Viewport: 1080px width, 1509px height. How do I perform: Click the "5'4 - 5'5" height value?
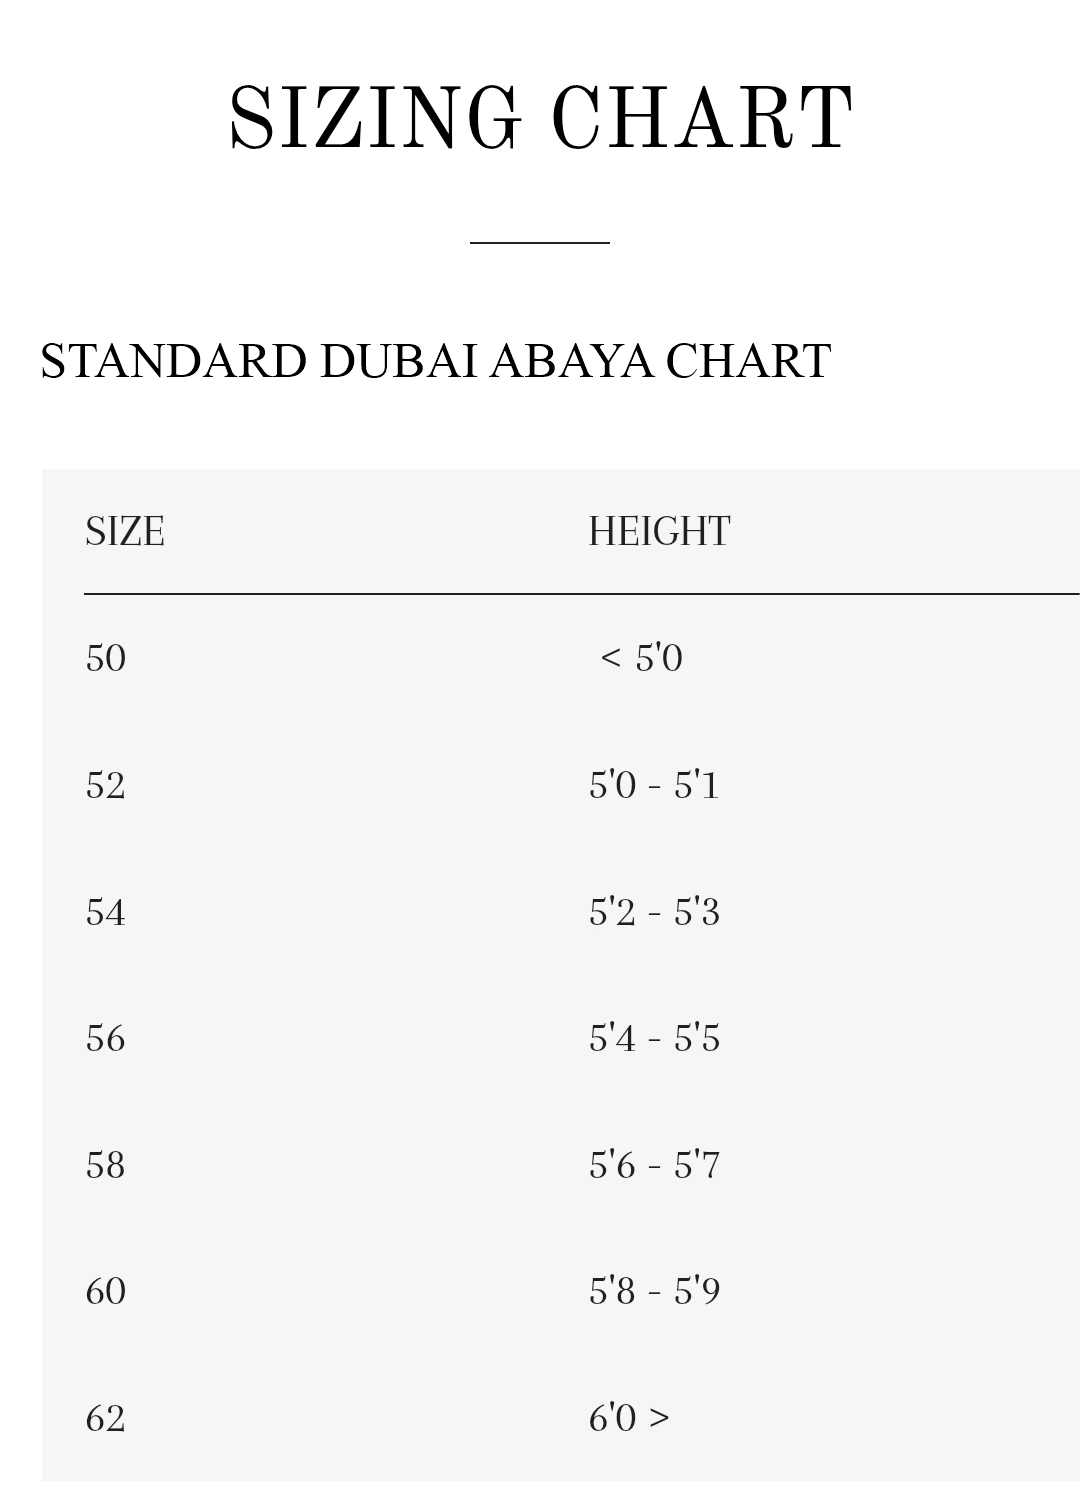pyautogui.click(x=654, y=1038)
